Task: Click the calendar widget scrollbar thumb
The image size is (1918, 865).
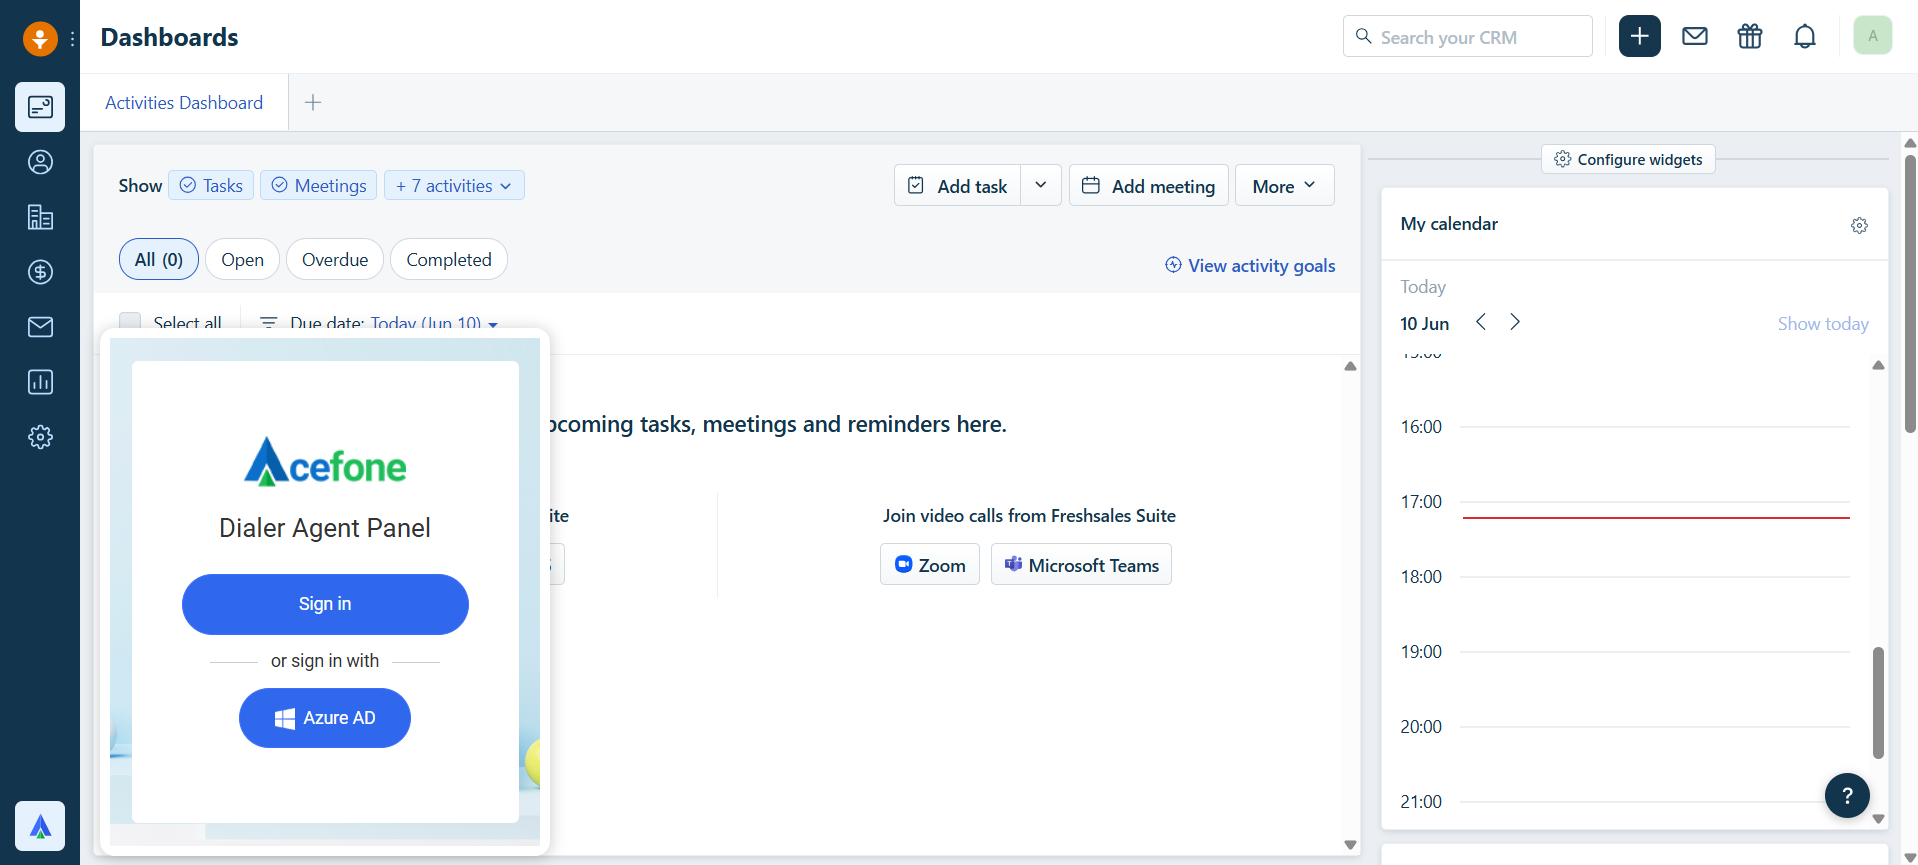Action: pos(1878,702)
